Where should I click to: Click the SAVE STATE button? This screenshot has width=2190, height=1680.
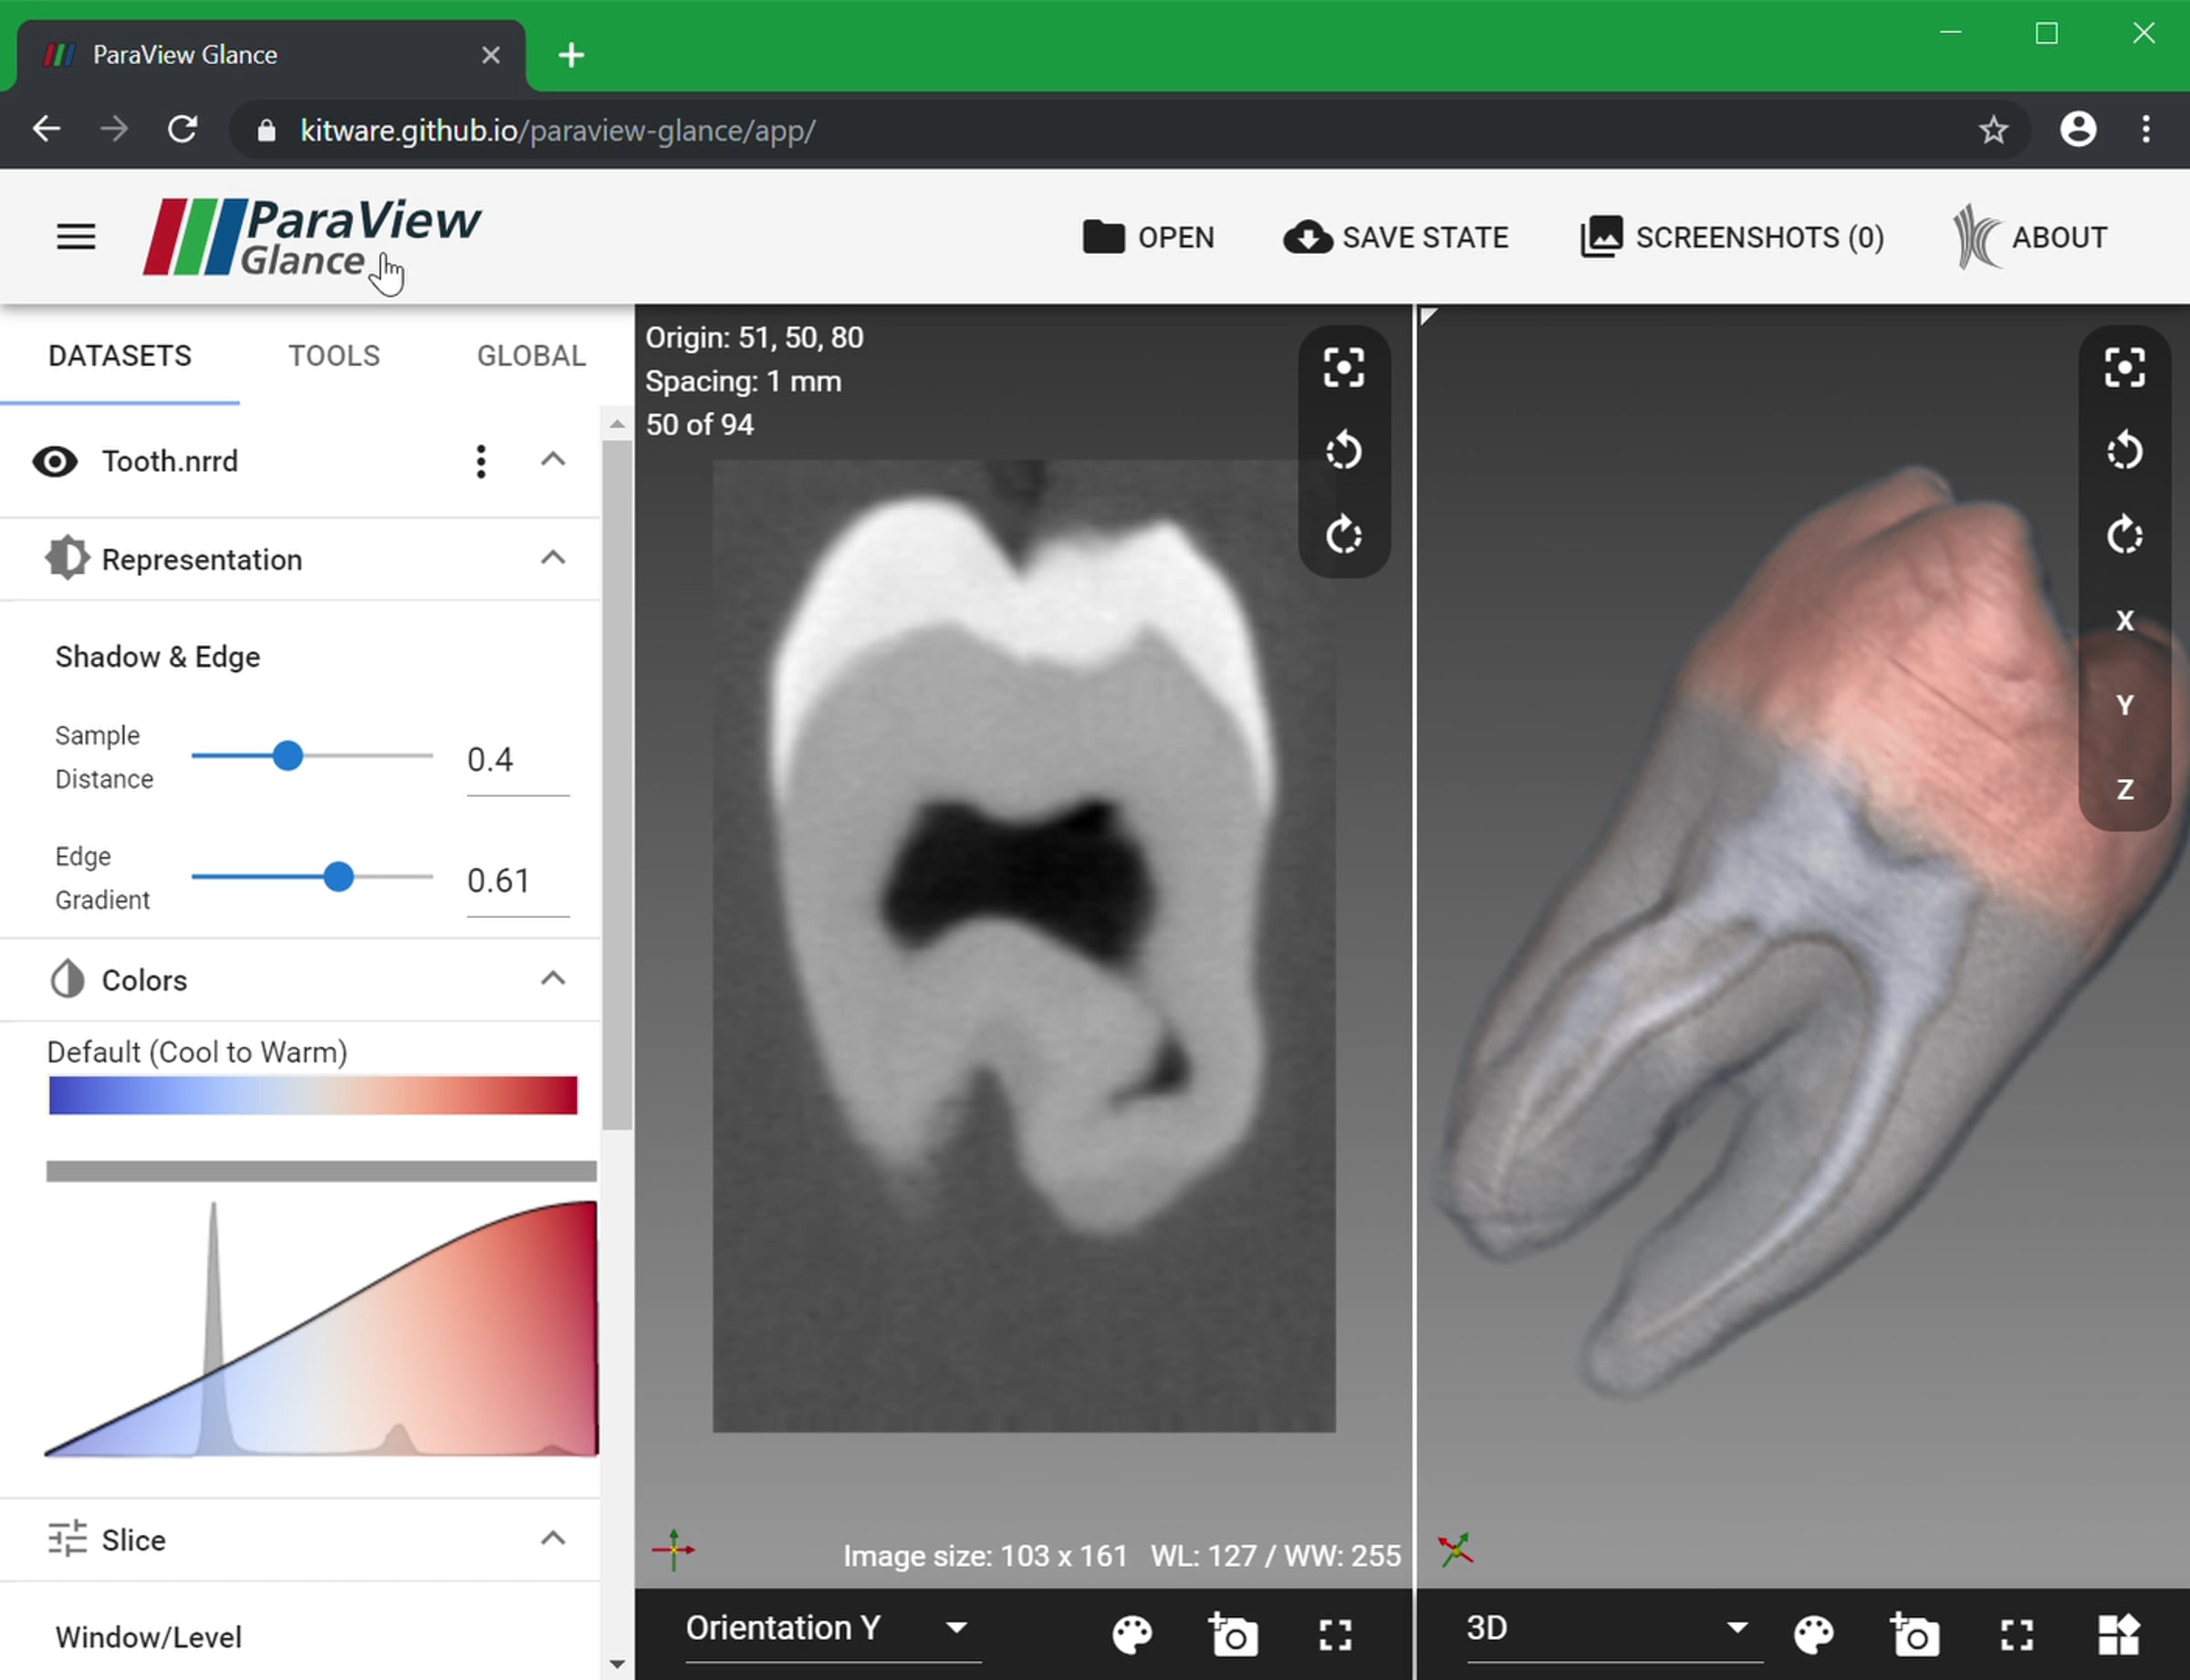point(1396,237)
